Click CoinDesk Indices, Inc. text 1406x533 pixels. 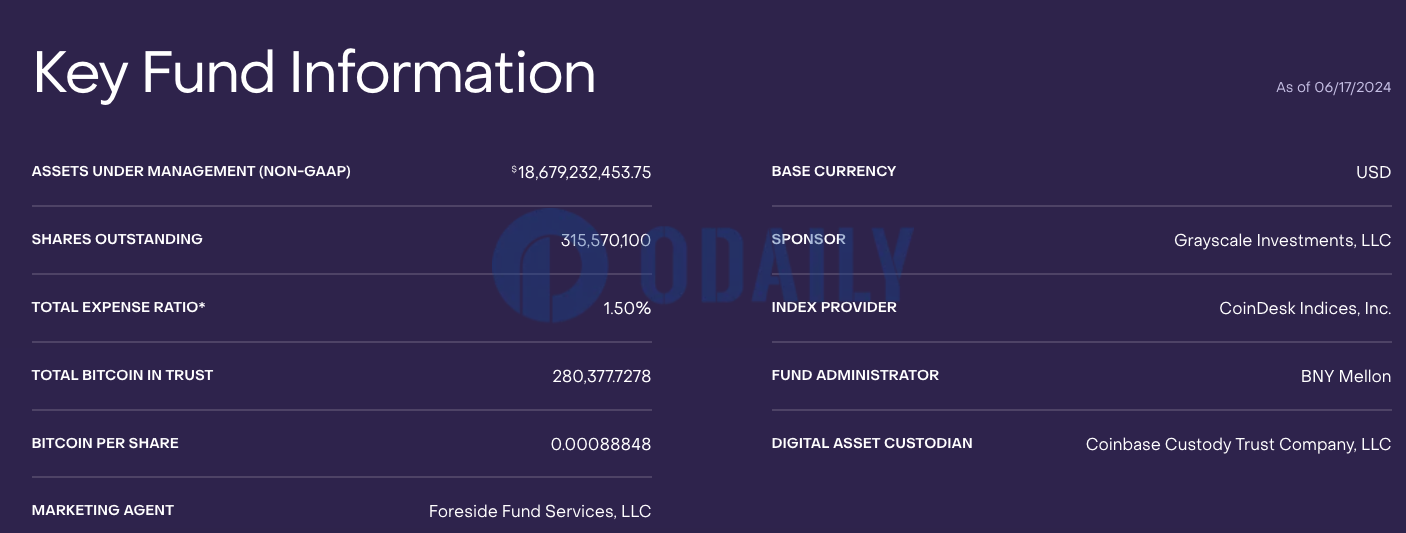pos(1305,308)
